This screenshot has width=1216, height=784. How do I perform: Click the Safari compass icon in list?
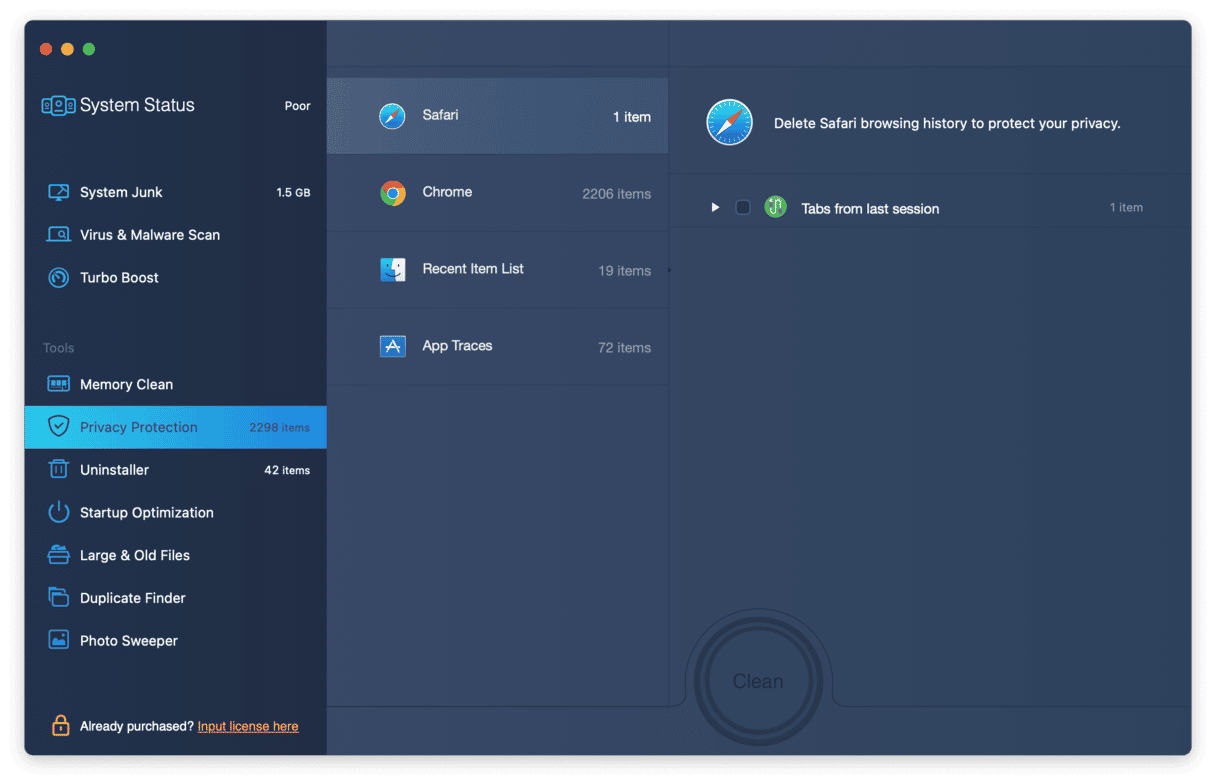(x=392, y=116)
